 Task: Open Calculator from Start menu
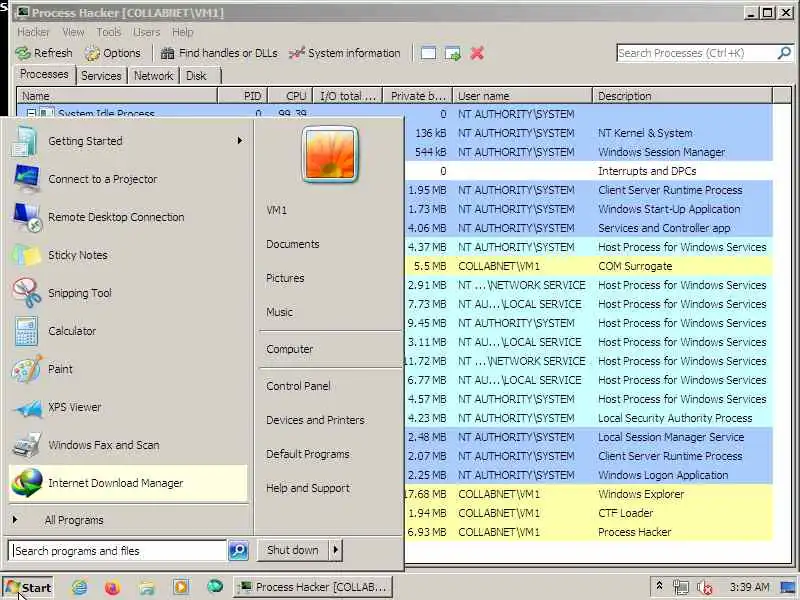tap(128, 331)
